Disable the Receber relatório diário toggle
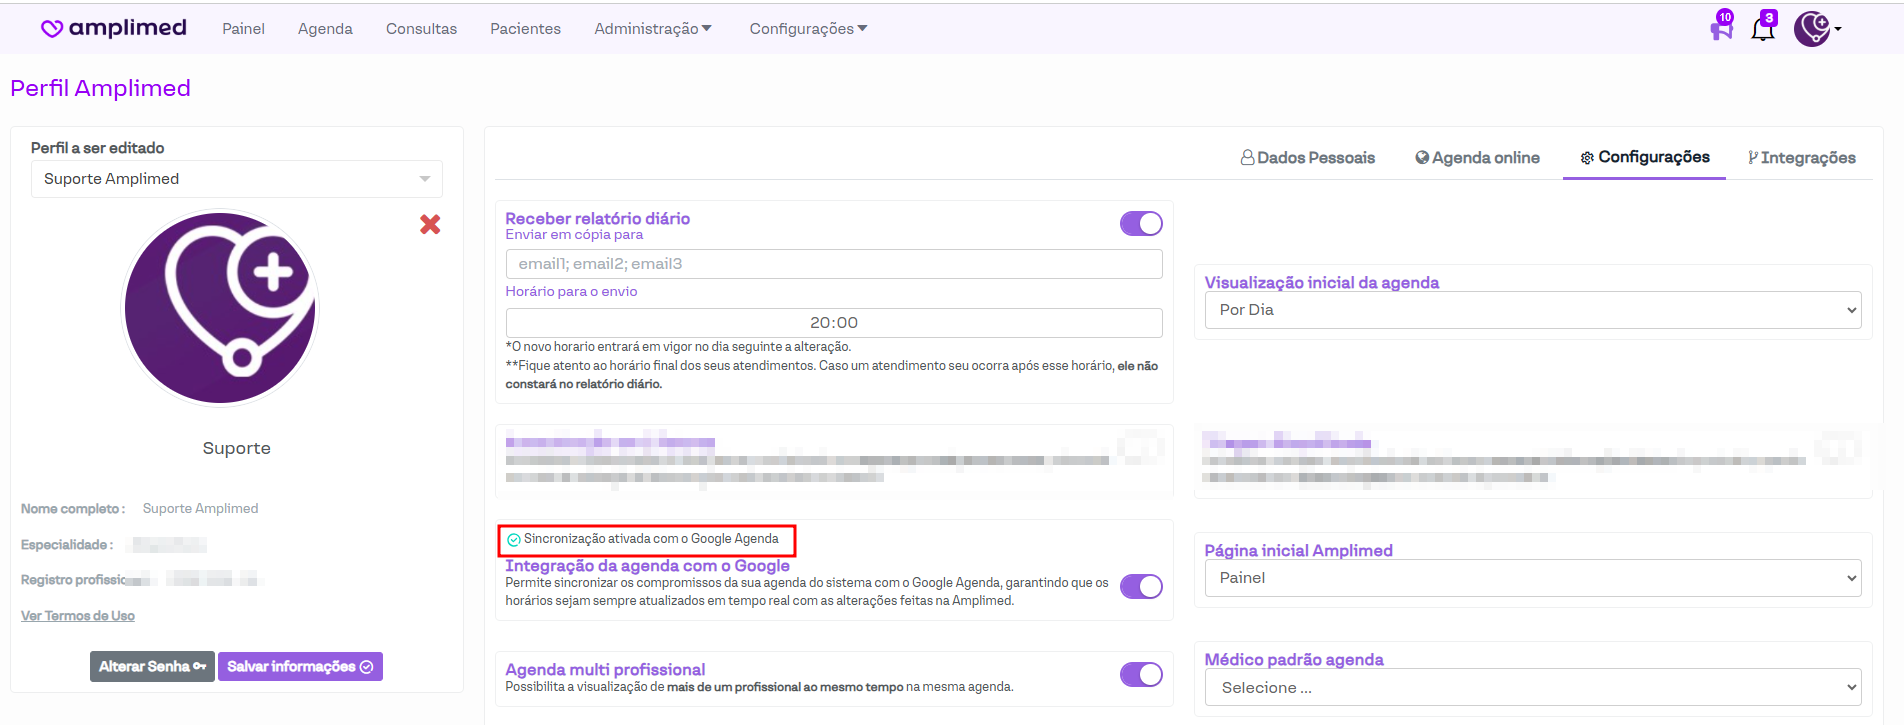 (x=1141, y=223)
